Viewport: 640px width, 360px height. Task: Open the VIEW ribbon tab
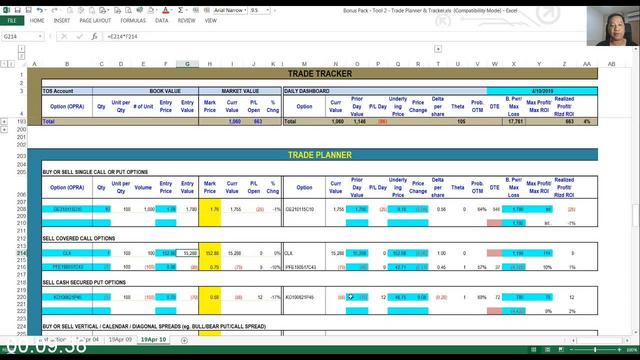[211, 20]
